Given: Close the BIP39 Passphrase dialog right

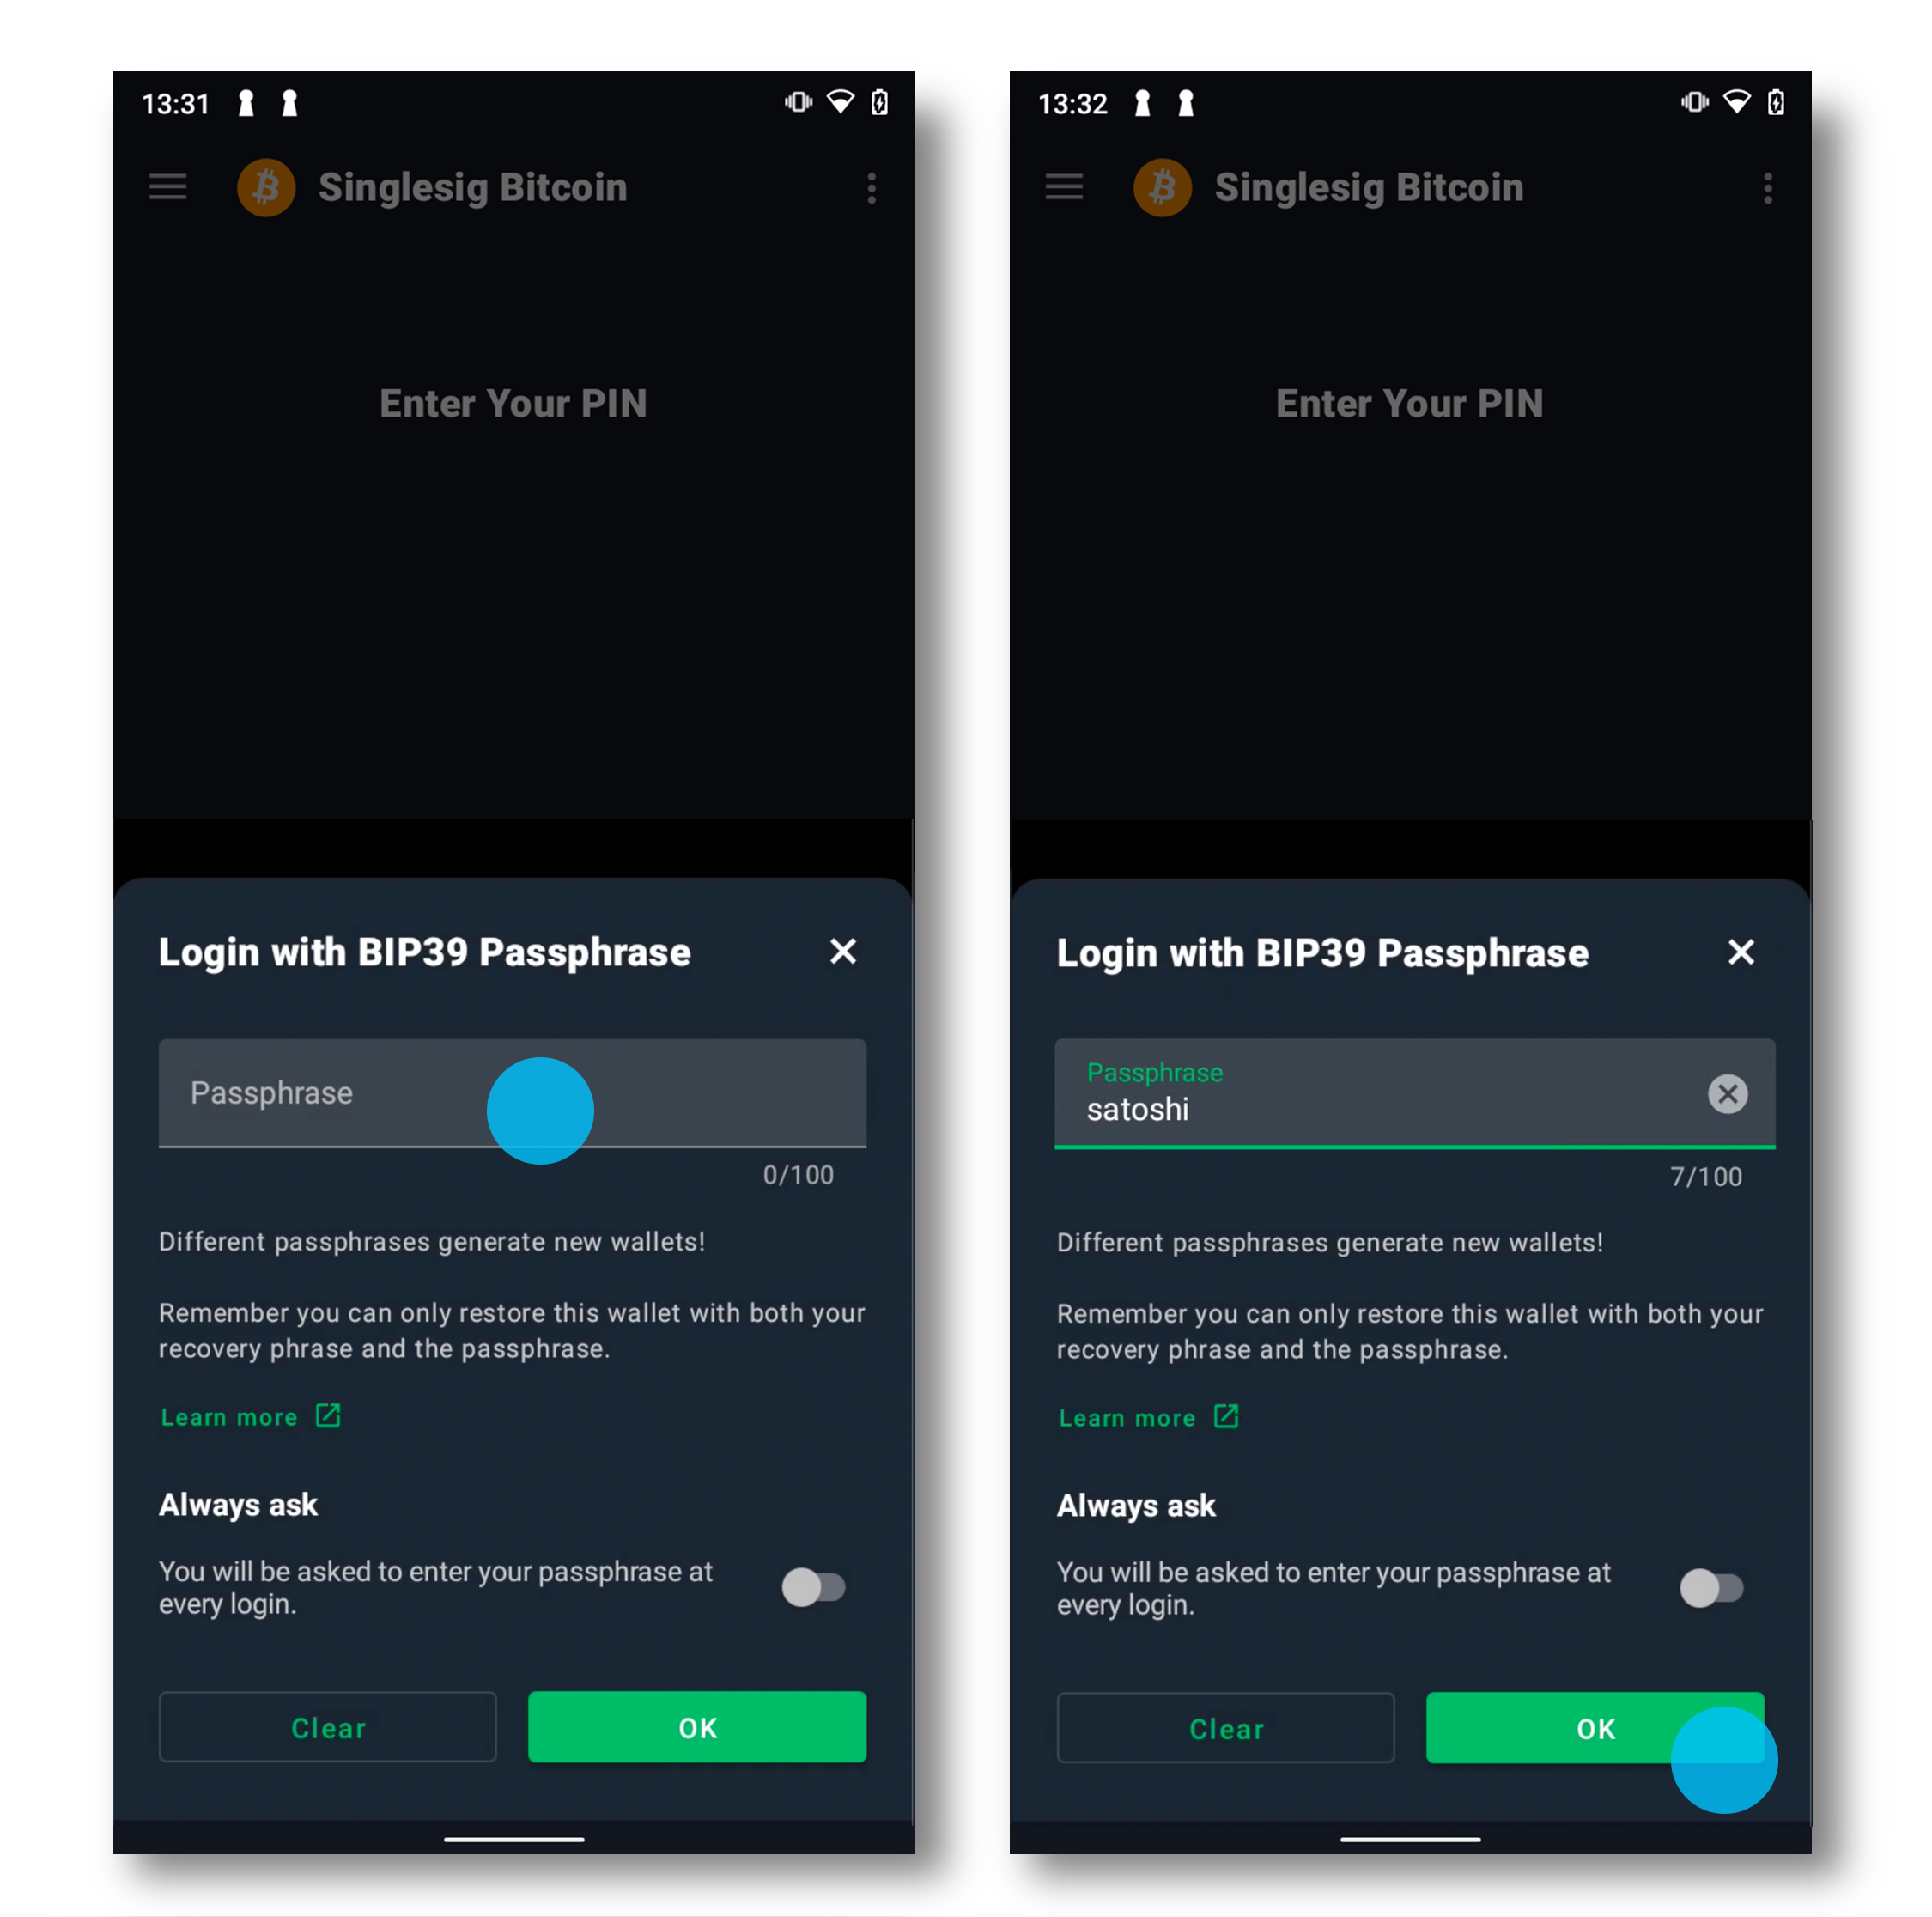Looking at the screenshot, I should coord(1744,953).
